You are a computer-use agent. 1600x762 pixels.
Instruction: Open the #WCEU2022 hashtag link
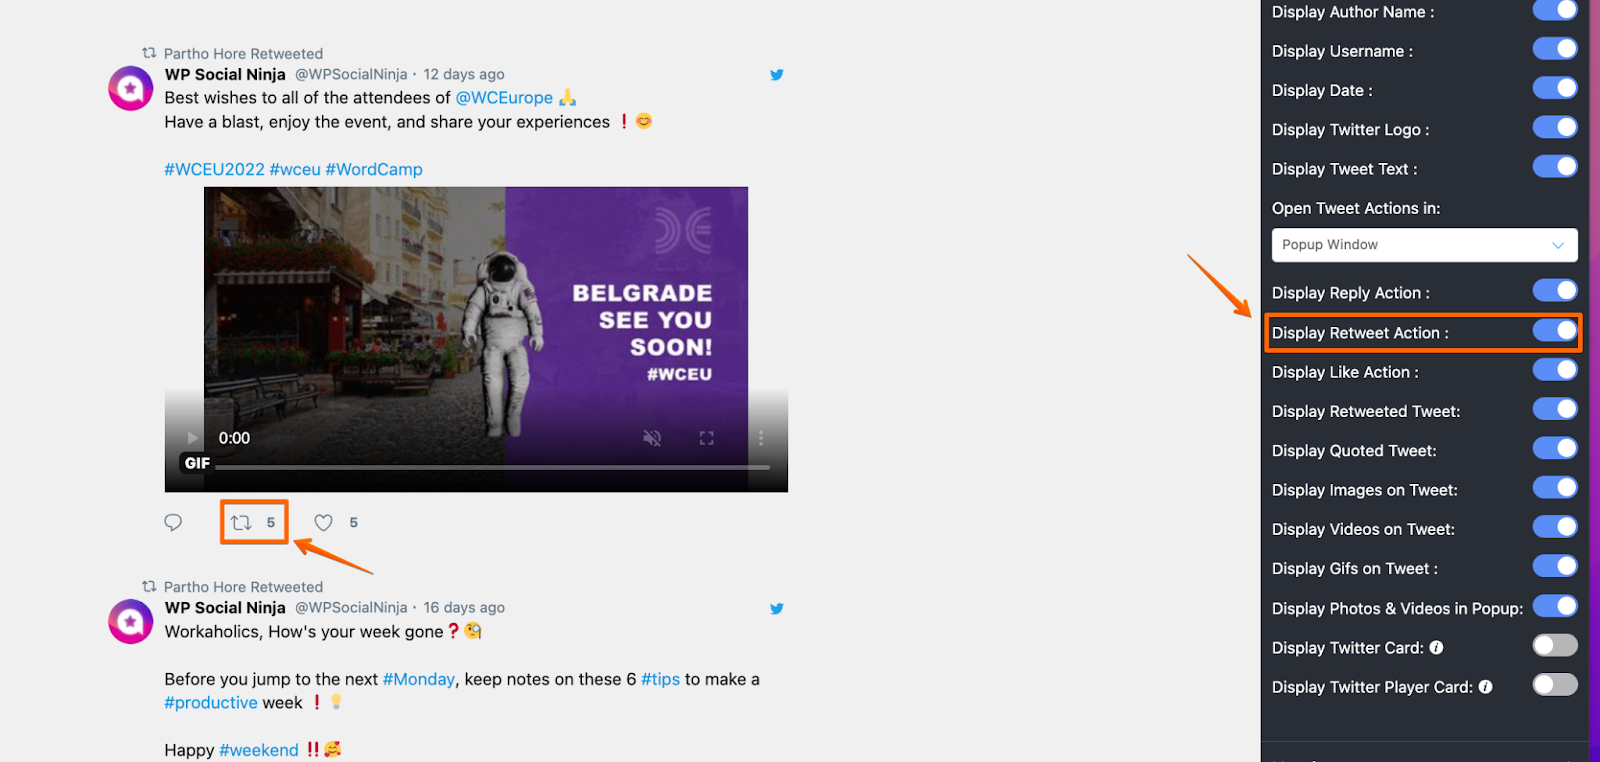pos(214,169)
